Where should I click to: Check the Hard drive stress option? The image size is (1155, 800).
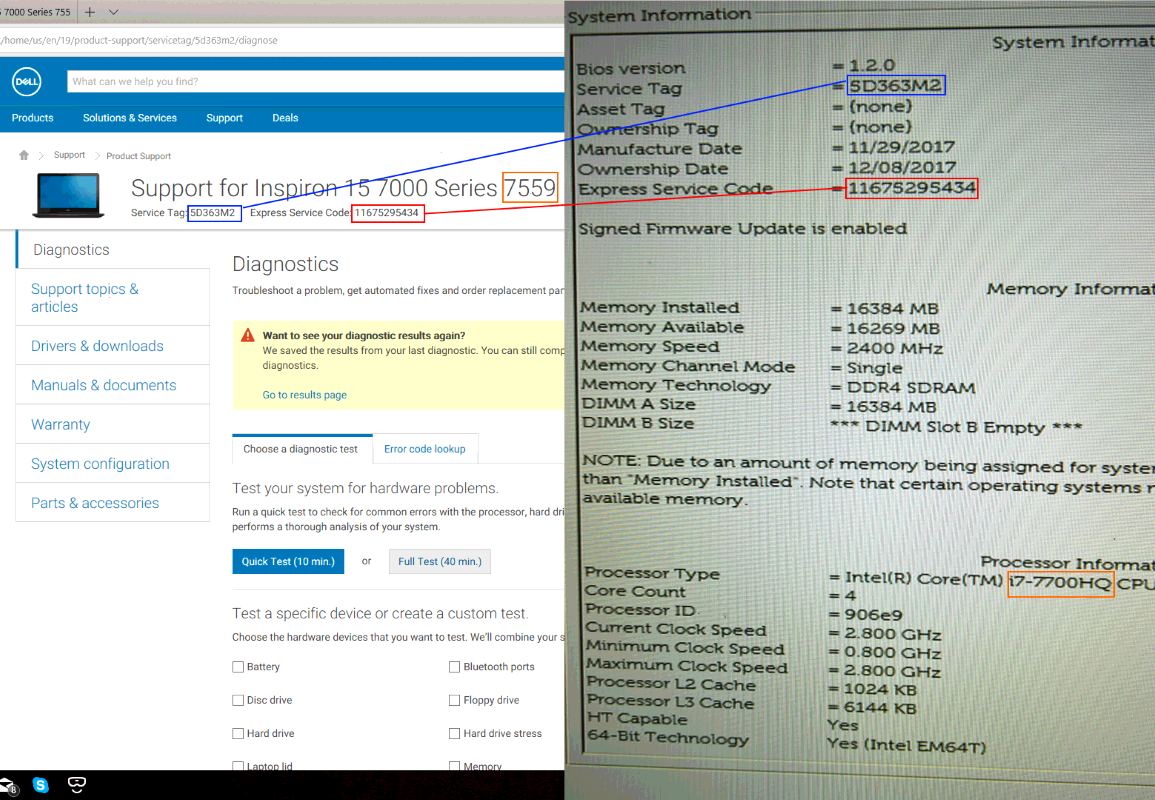454,733
